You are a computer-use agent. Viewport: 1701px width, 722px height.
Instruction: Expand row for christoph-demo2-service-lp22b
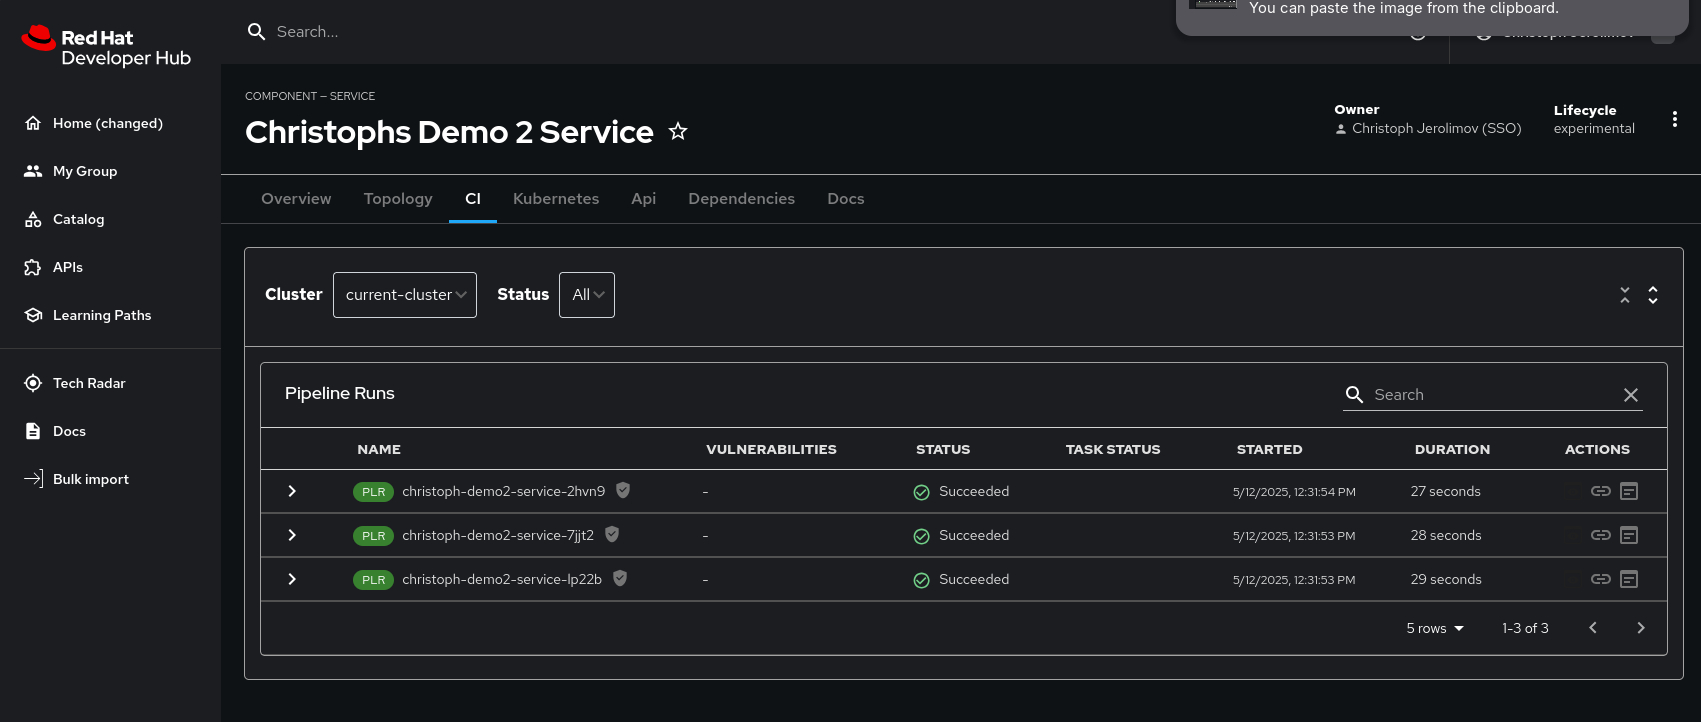(x=292, y=579)
